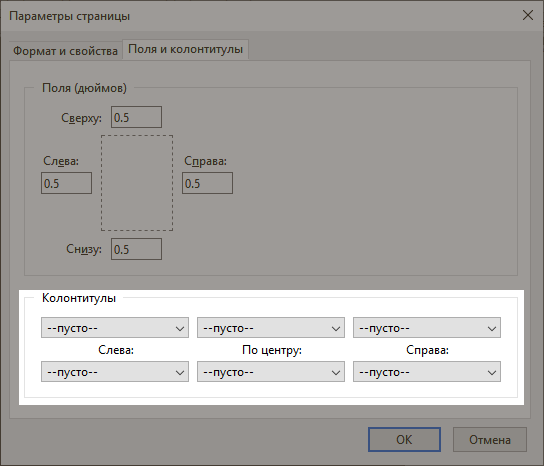Confirm with the OK button
Viewport: 544px width, 466px height.
pos(404,440)
